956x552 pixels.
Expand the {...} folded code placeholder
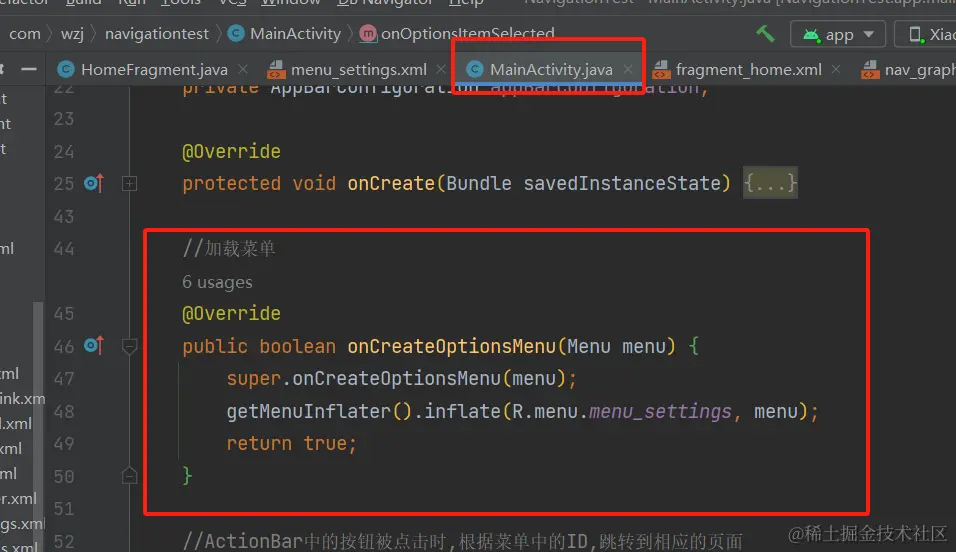click(770, 183)
